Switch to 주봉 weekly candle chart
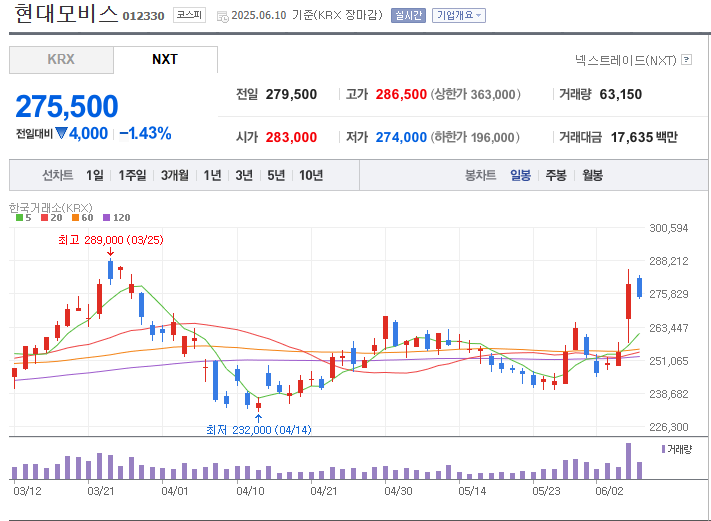 click(x=556, y=175)
